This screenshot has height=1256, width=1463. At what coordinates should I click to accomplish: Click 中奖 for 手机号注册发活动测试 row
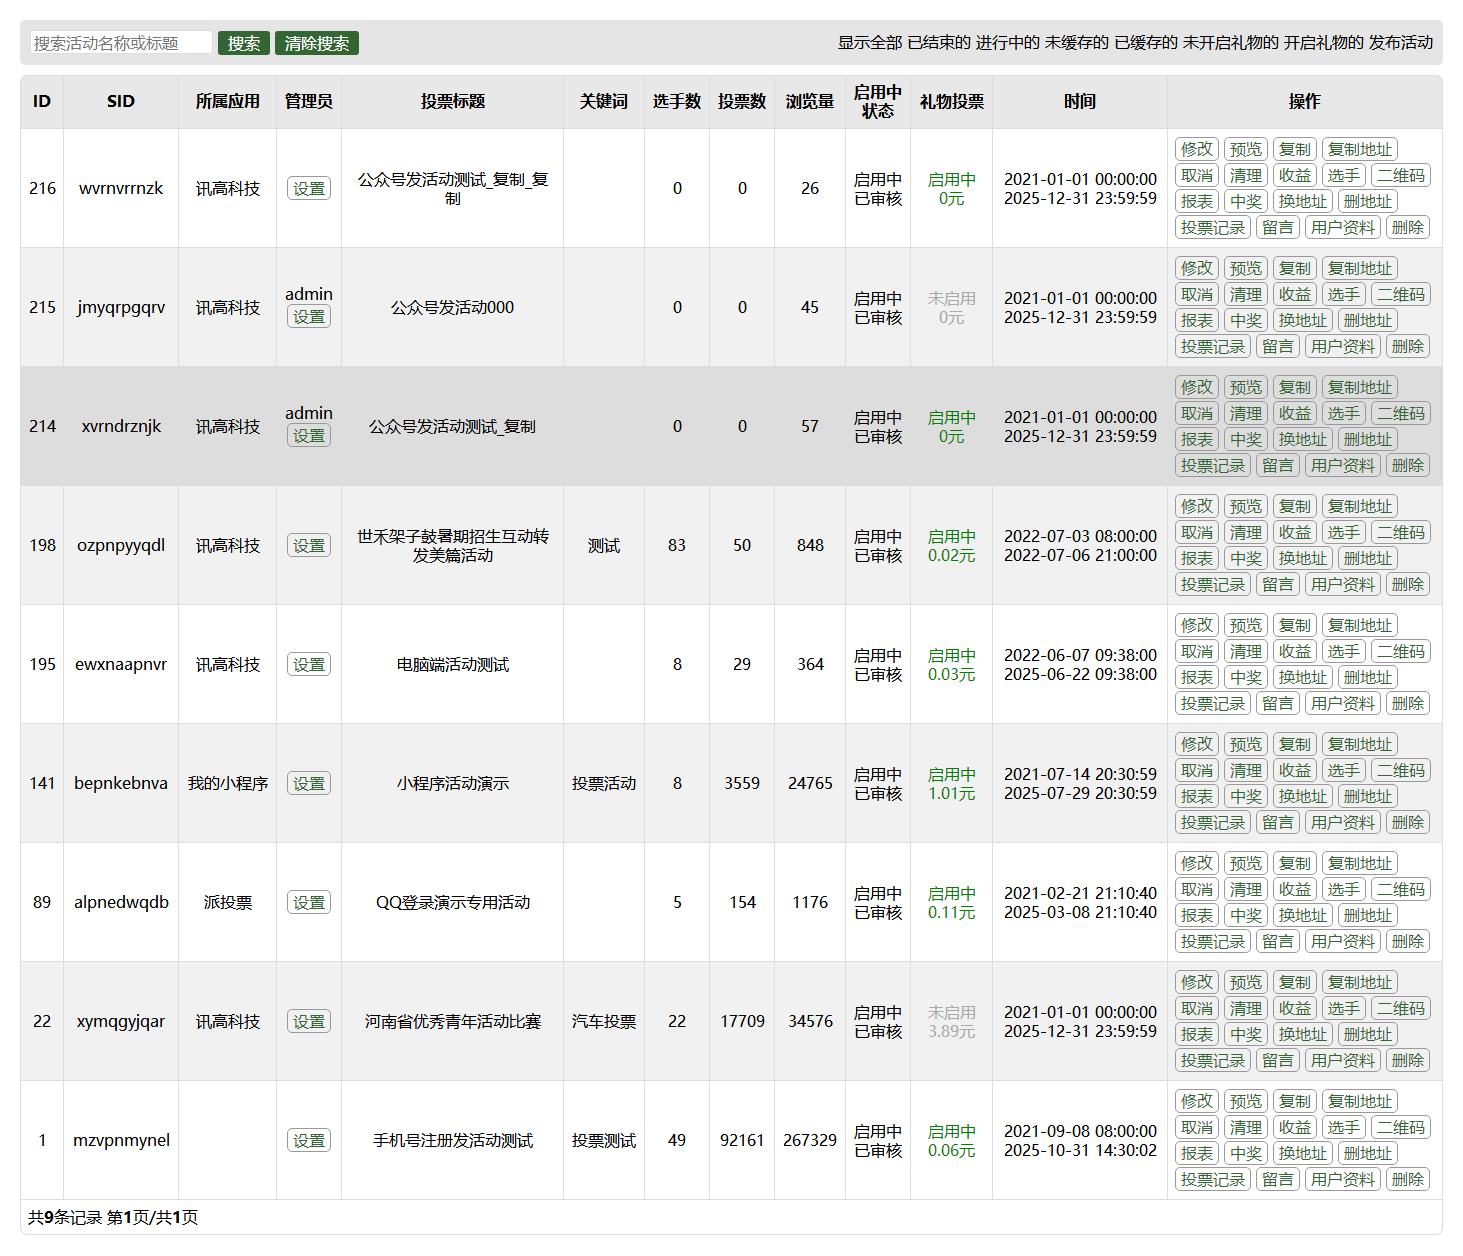[x=1246, y=1153]
